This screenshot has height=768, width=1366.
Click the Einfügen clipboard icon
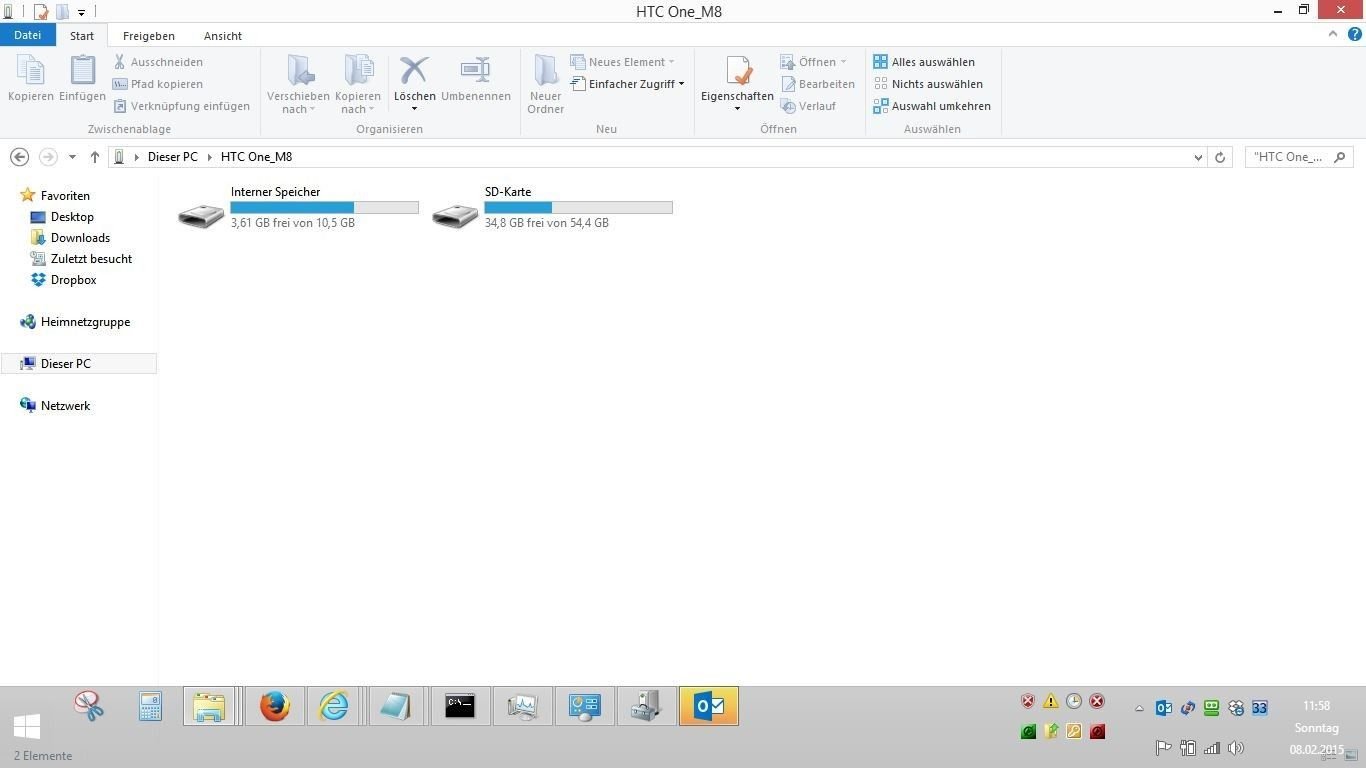[x=82, y=70]
